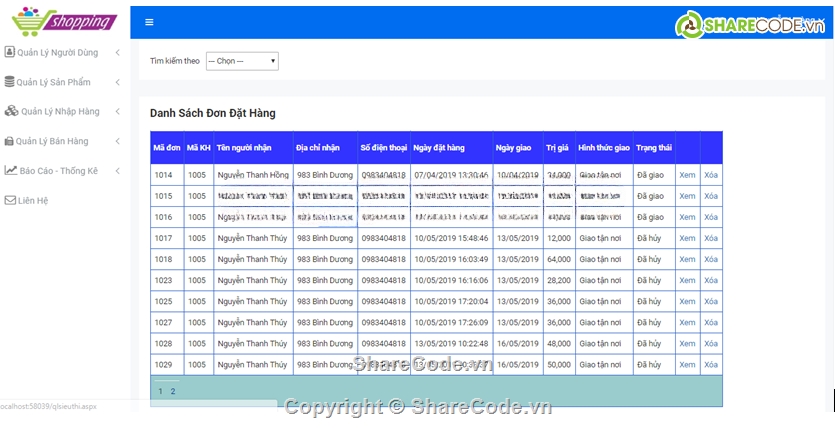Open Quản Lý Bán Hàng menu

pos(52,141)
